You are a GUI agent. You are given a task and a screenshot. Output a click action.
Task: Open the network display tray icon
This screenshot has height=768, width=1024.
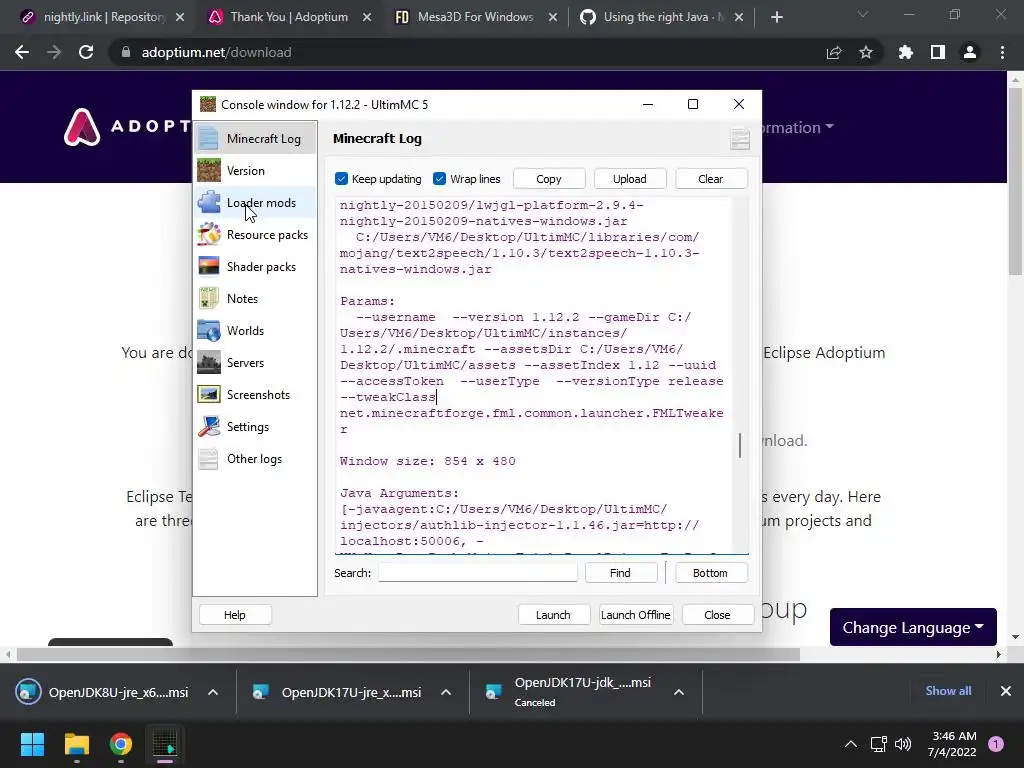pos(878,744)
